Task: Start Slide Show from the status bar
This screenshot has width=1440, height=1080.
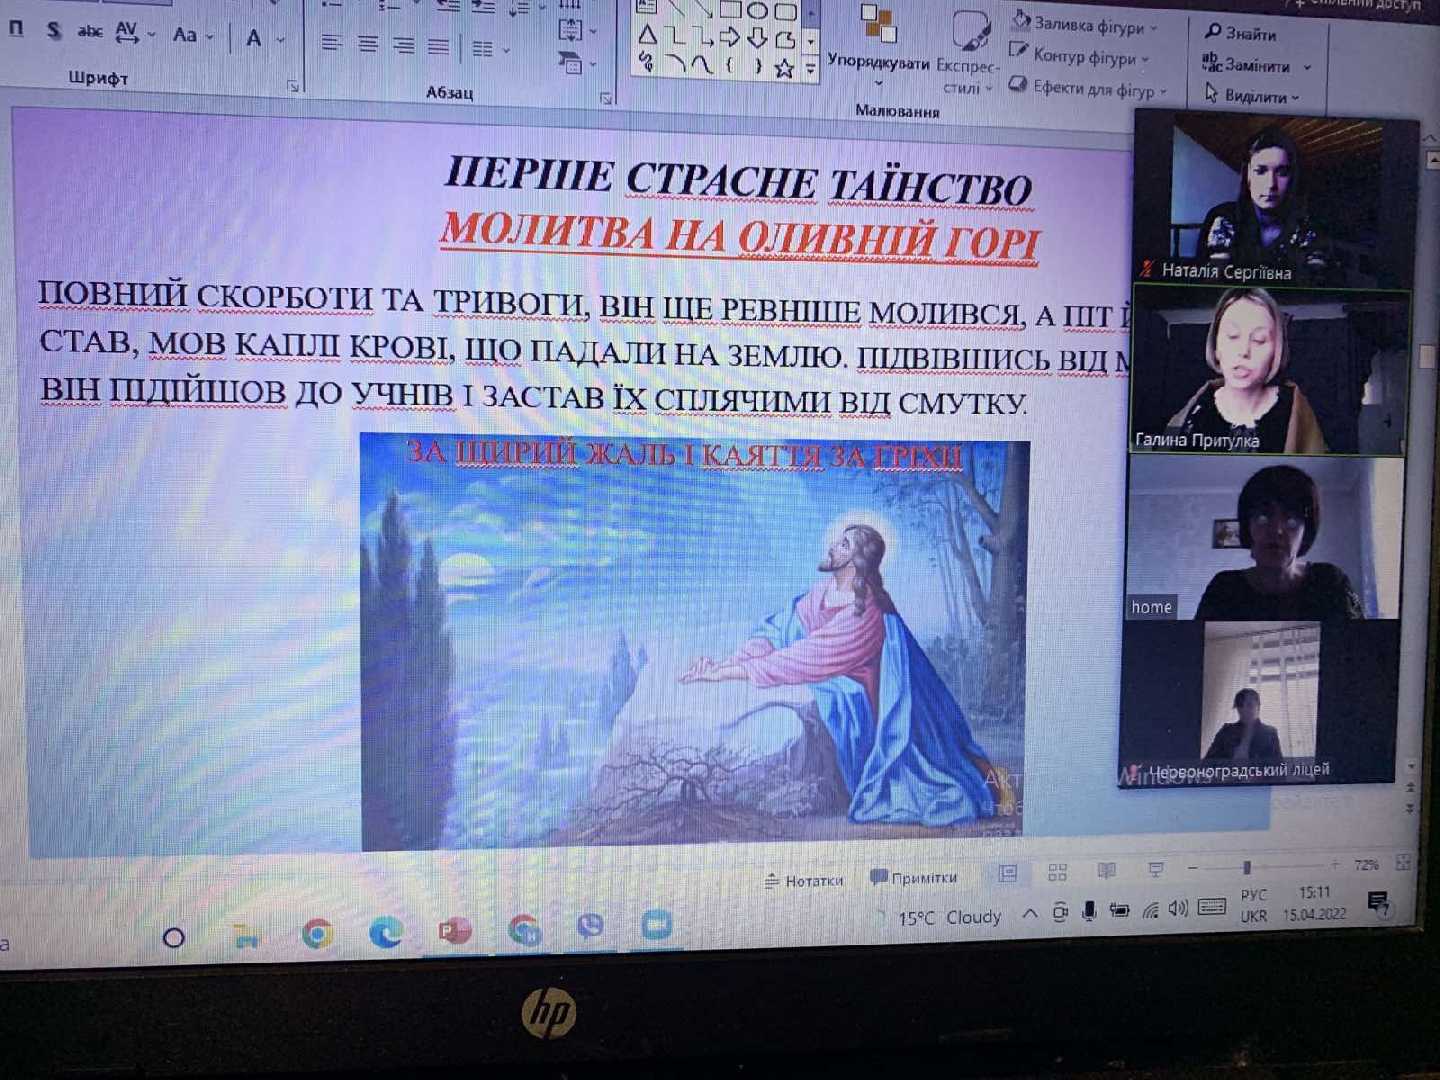Action: click(x=1156, y=870)
